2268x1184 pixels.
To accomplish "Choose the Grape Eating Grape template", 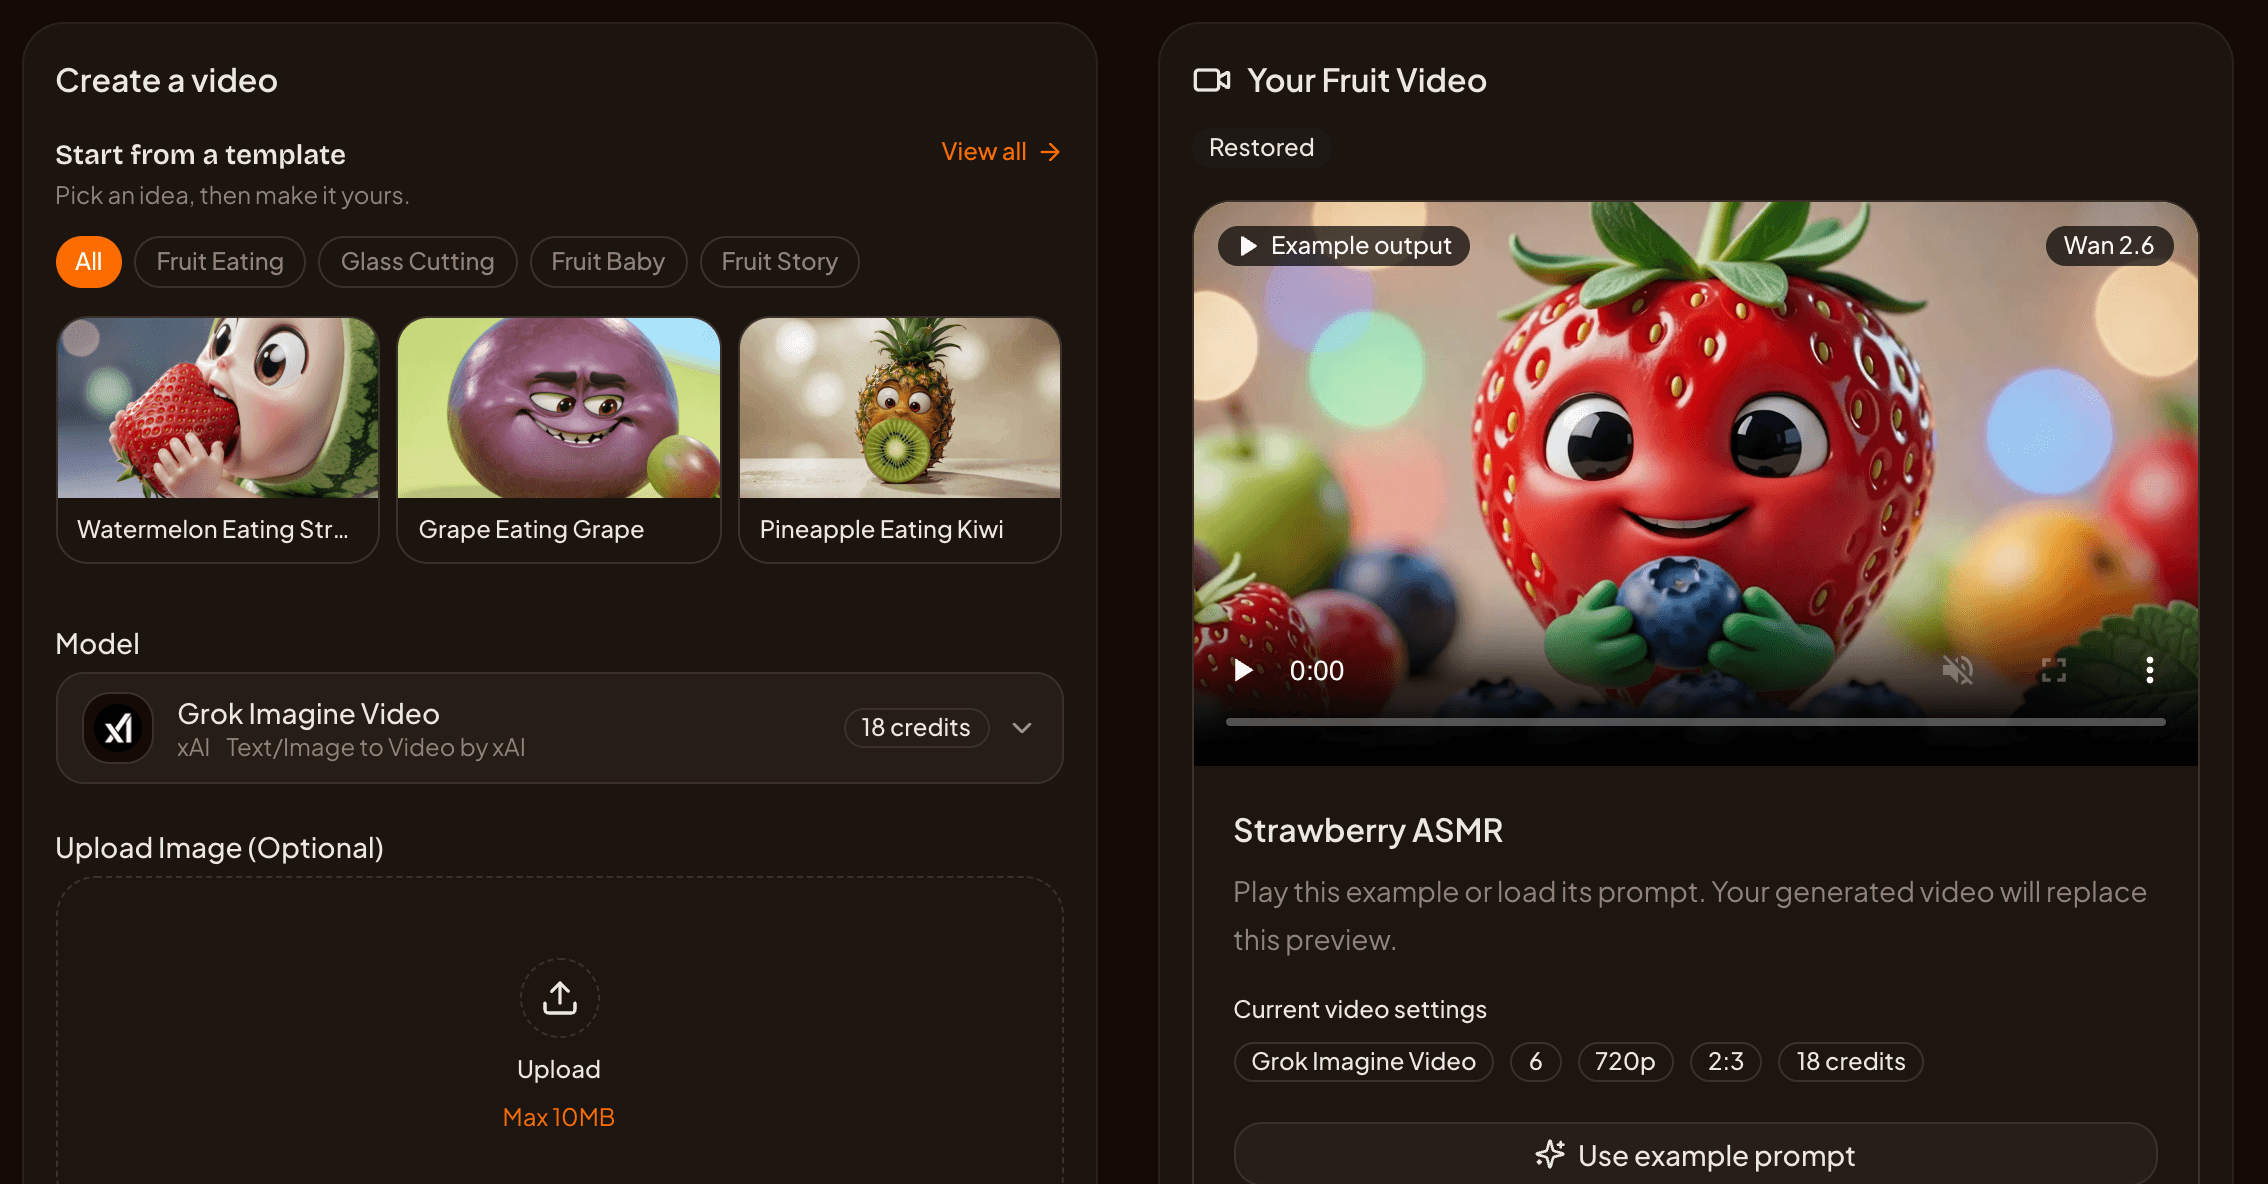I will 559,440.
